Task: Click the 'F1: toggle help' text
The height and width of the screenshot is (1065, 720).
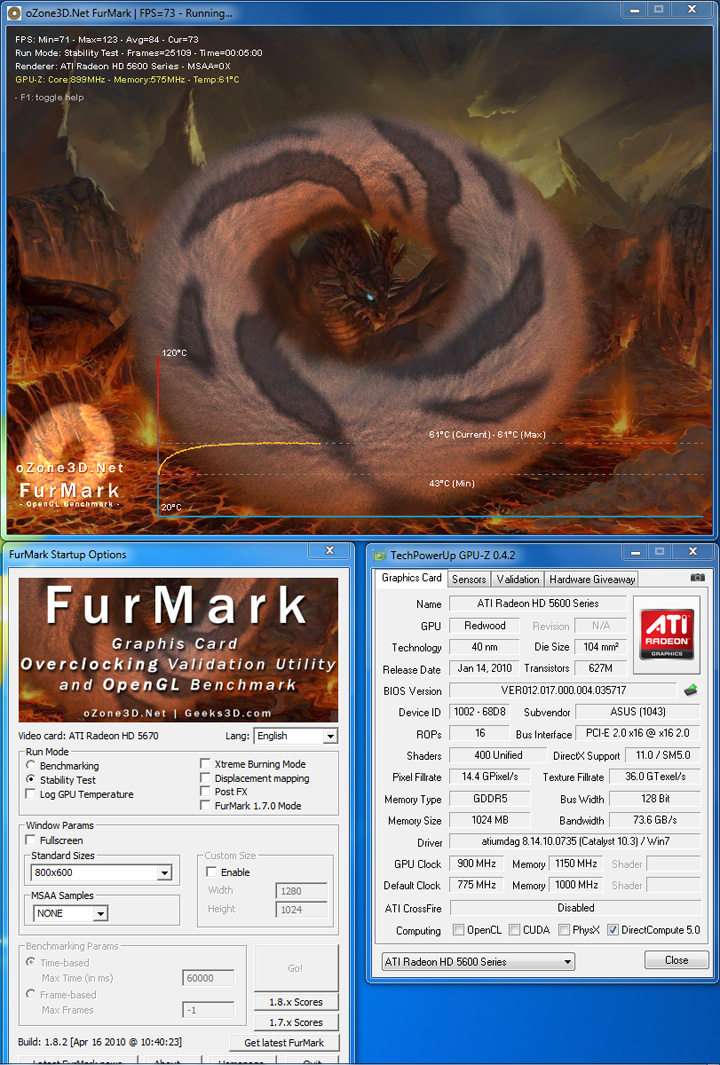Action: [x=50, y=97]
